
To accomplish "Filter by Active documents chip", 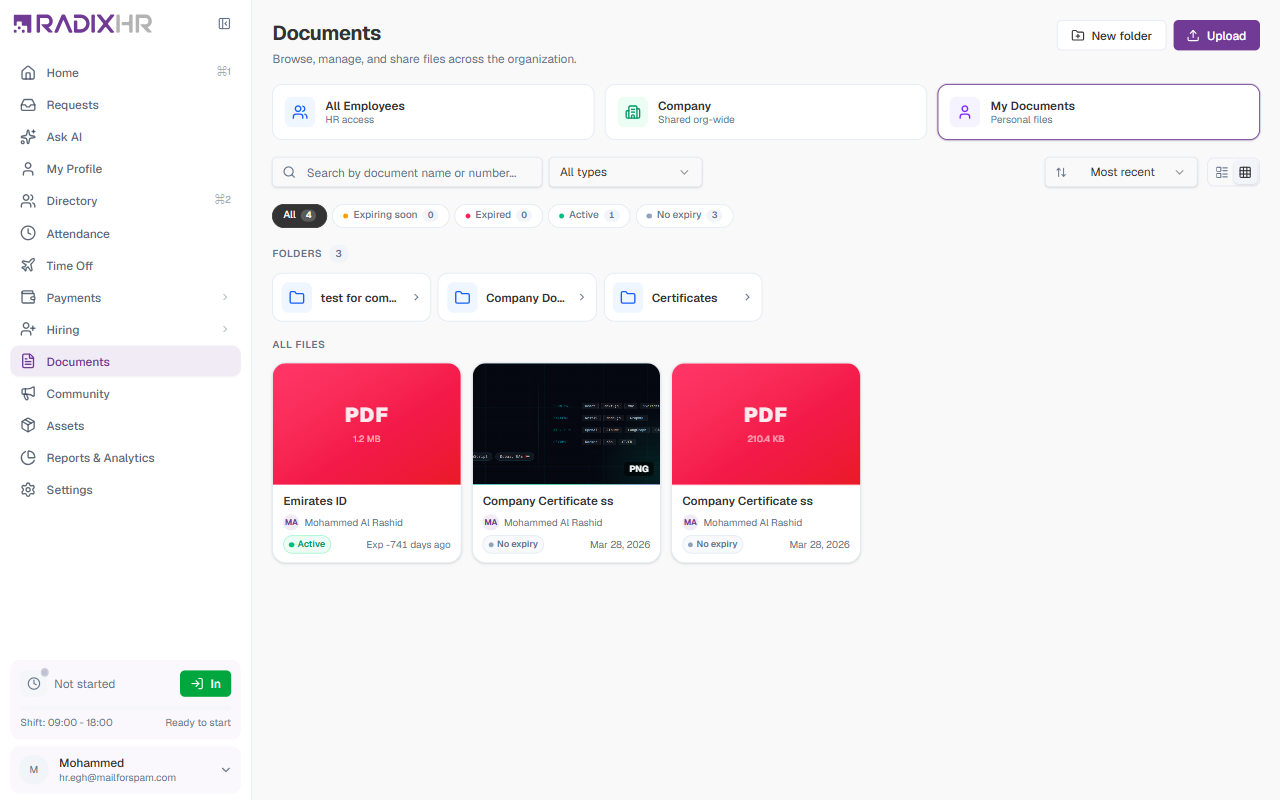I will point(589,215).
